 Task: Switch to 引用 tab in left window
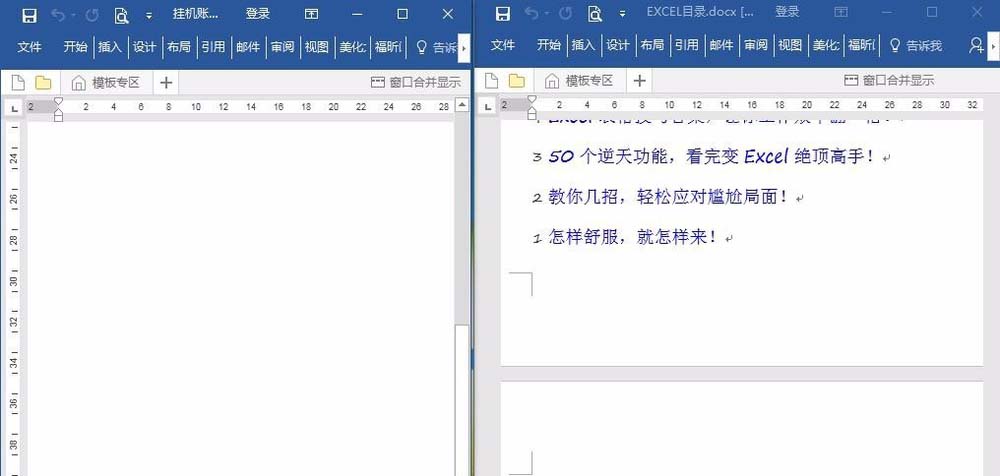click(x=213, y=47)
